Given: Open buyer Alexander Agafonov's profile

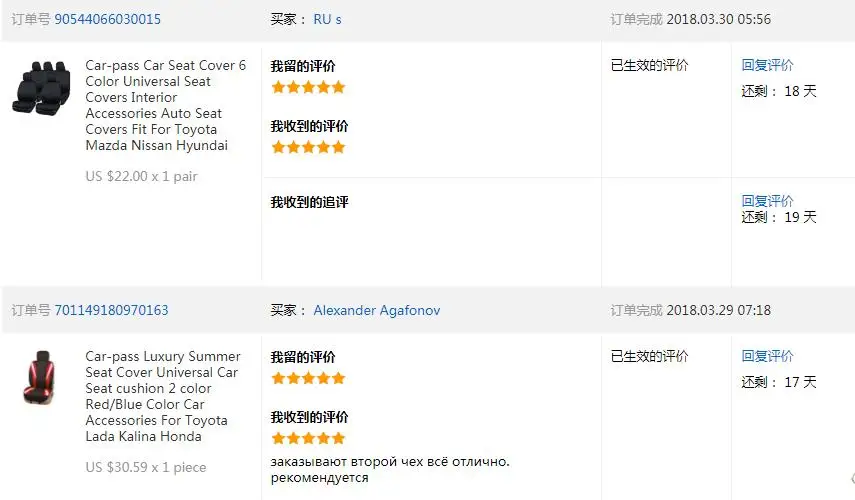Looking at the screenshot, I should (x=376, y=310).
